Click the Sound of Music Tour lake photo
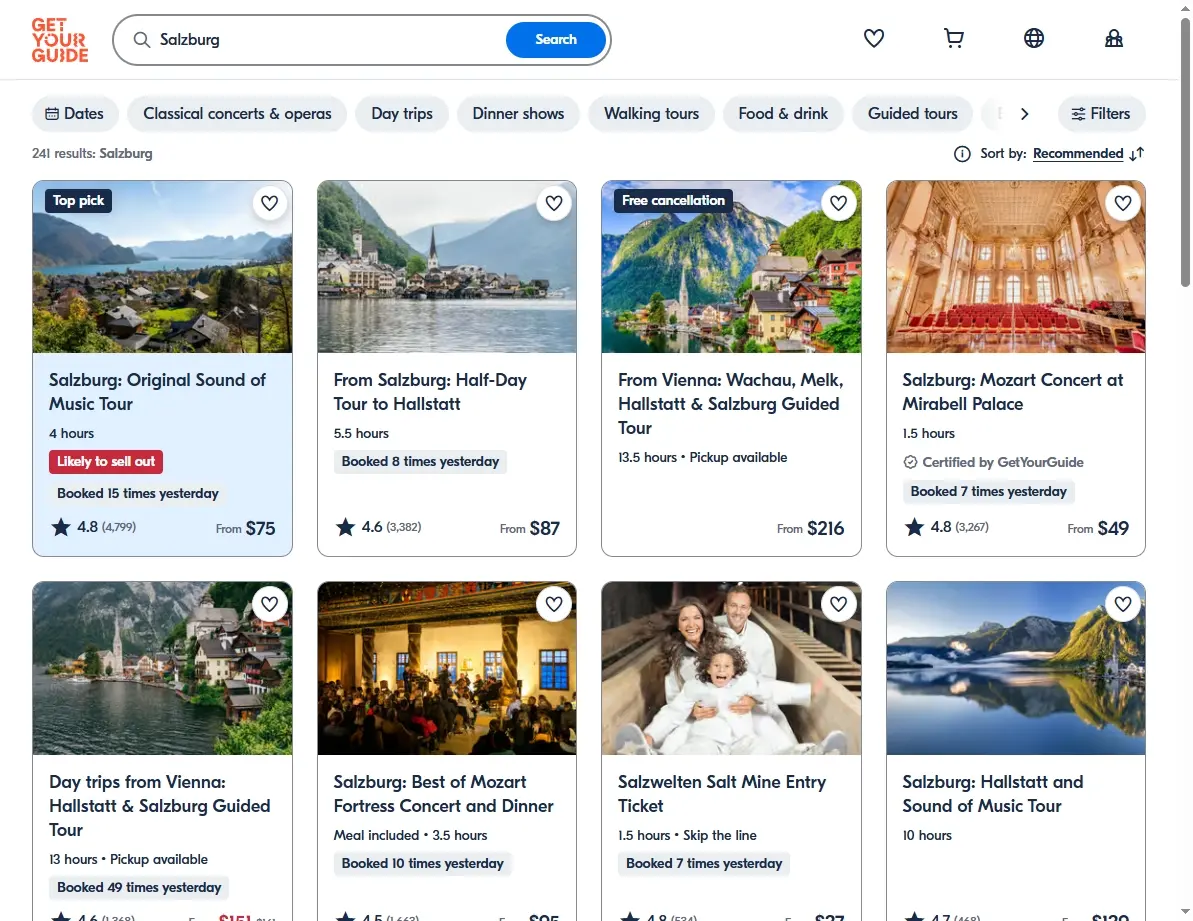The image size is (1193, 921). click(x=162, y=267)
